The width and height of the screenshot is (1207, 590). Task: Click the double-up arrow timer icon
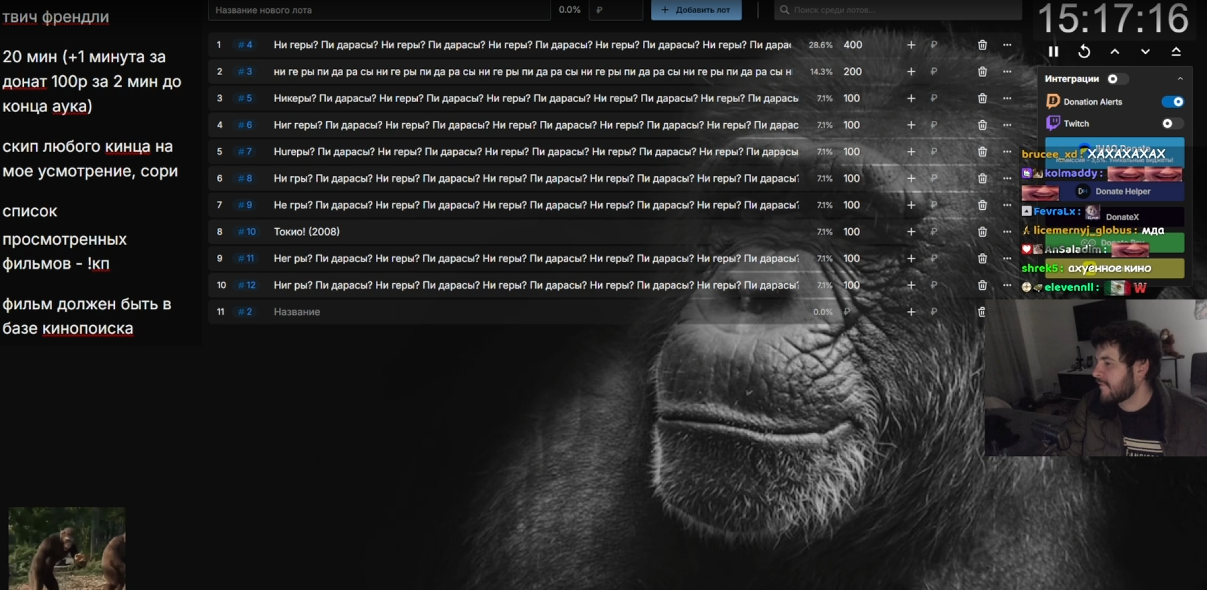(1176, 51)
